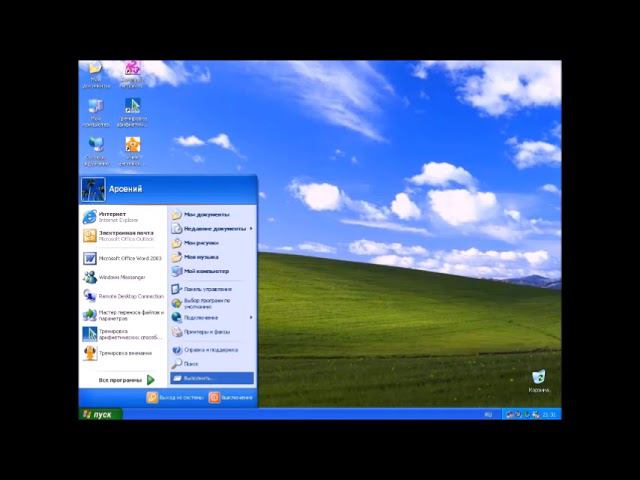Screen dimensions: 640x480
Task: Select the Корзина recycle bin icon
Action: (539, 381)
